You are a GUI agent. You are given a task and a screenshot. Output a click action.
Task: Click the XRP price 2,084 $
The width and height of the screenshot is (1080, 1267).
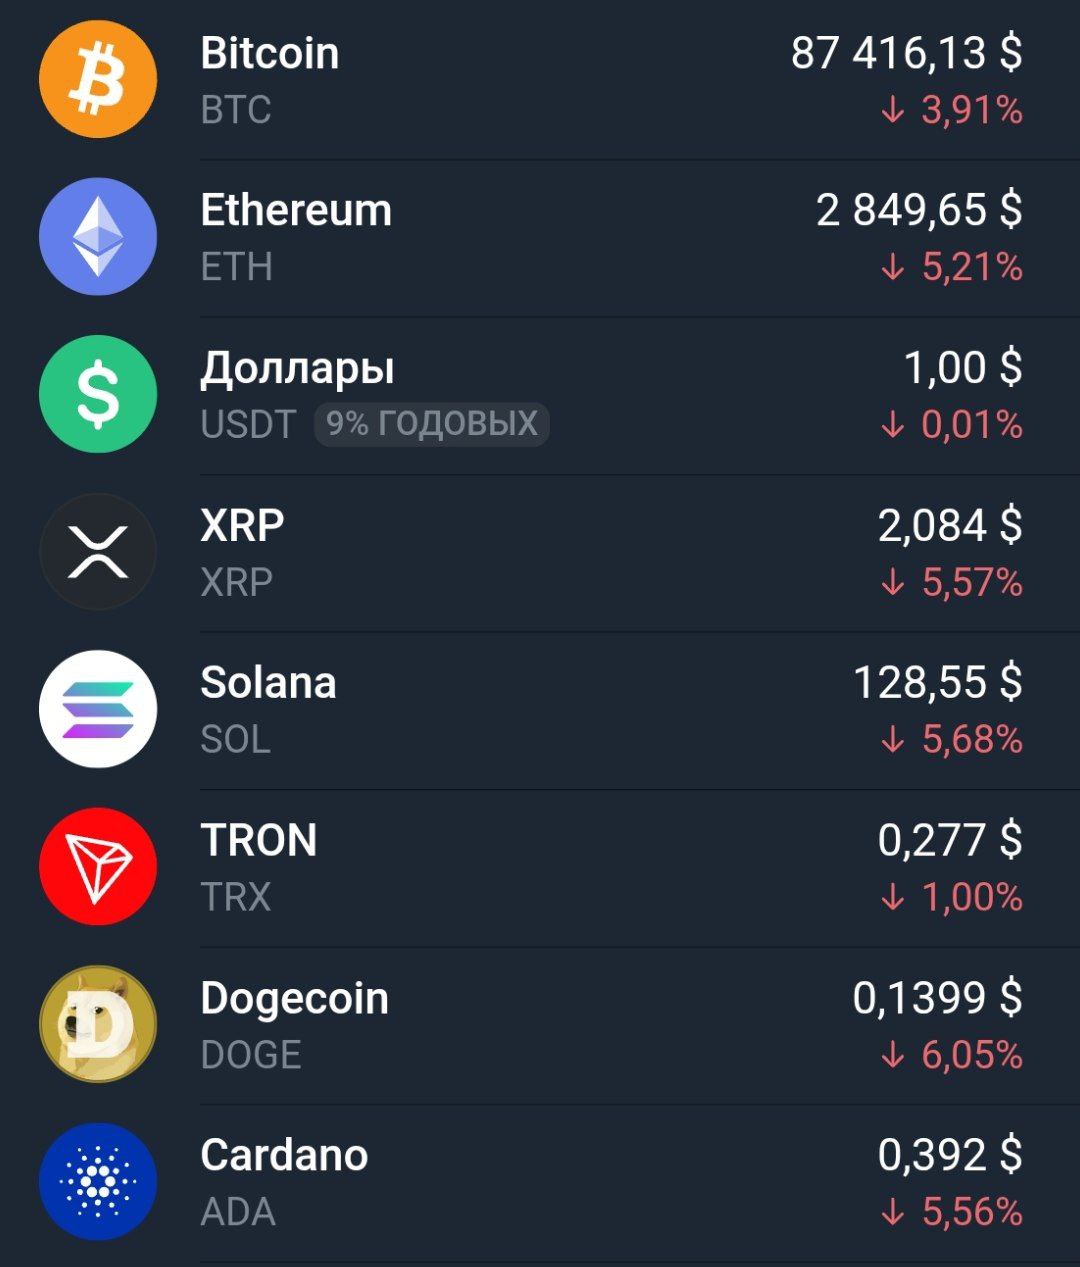[x=950, y=525]
